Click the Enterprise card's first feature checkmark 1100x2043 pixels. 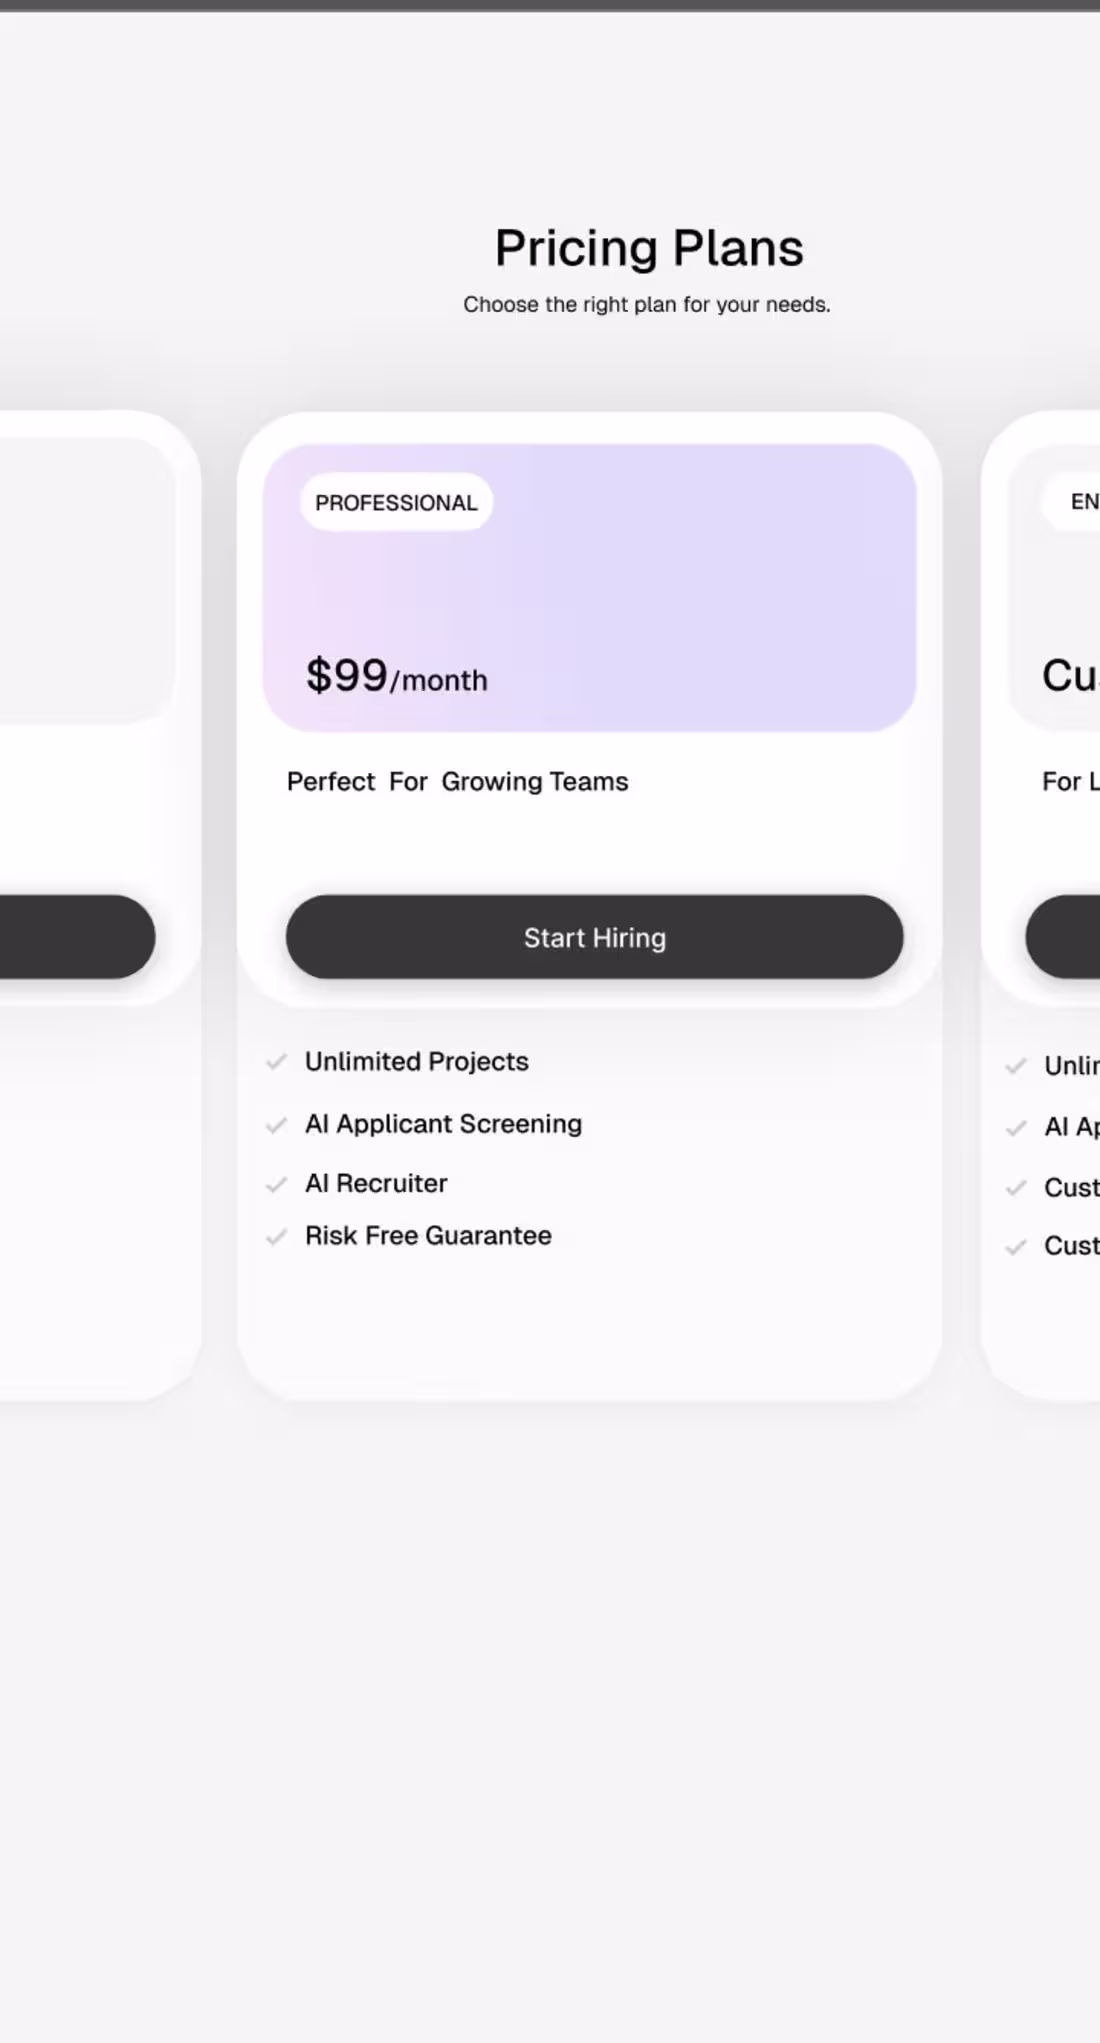1016,1067
